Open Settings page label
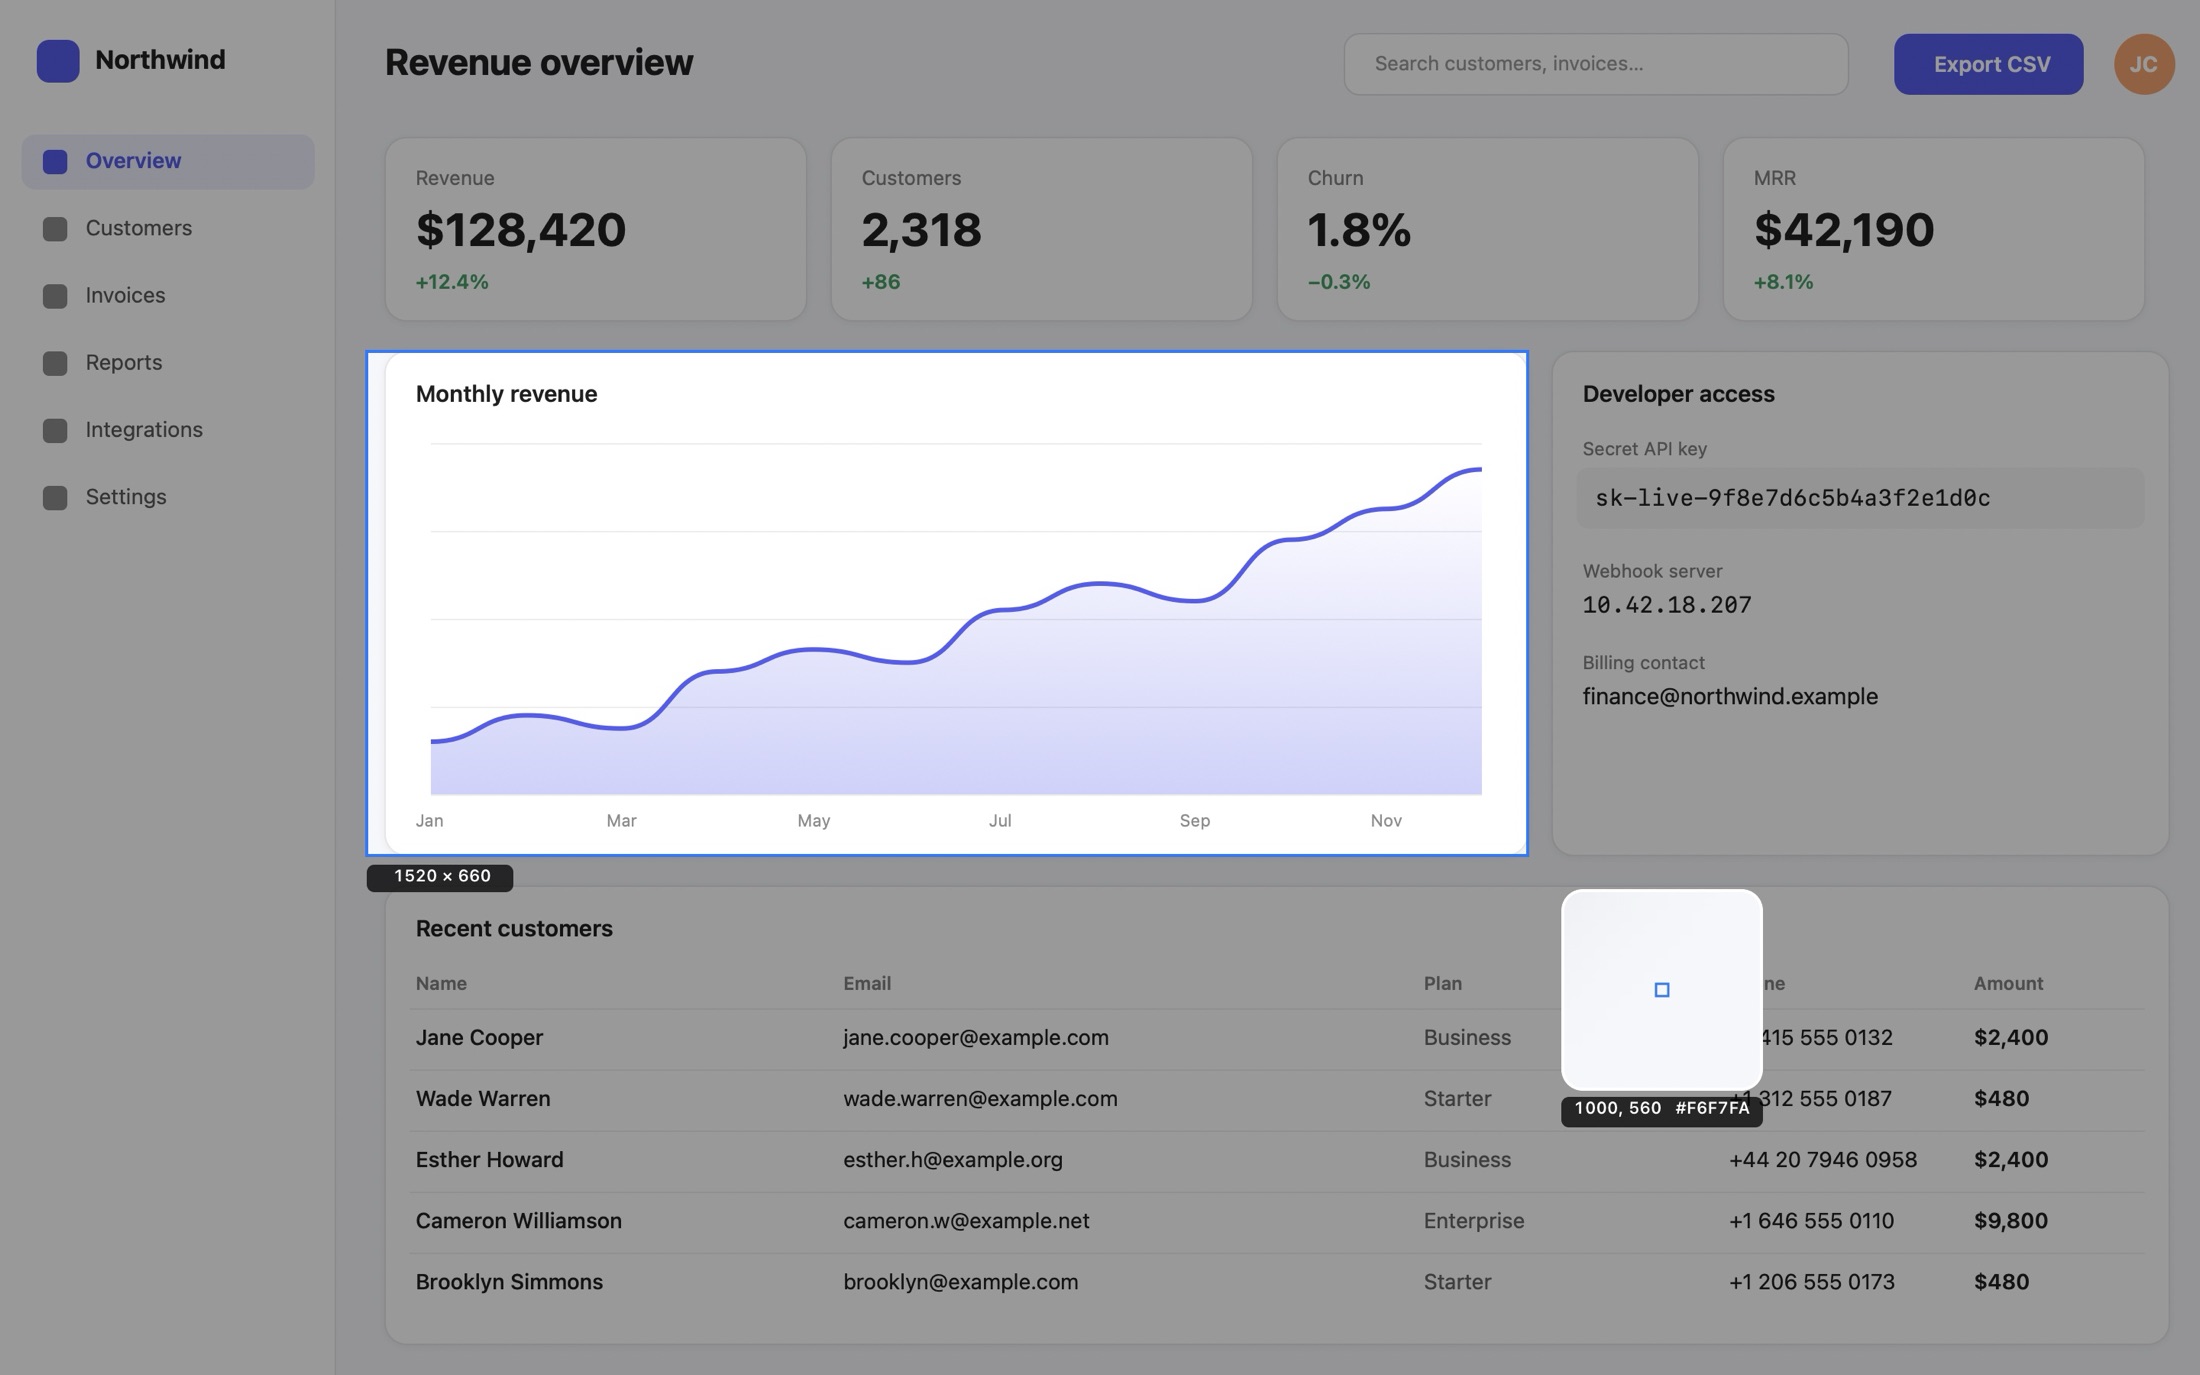The image size is (2200, 1375). [126, 497]
